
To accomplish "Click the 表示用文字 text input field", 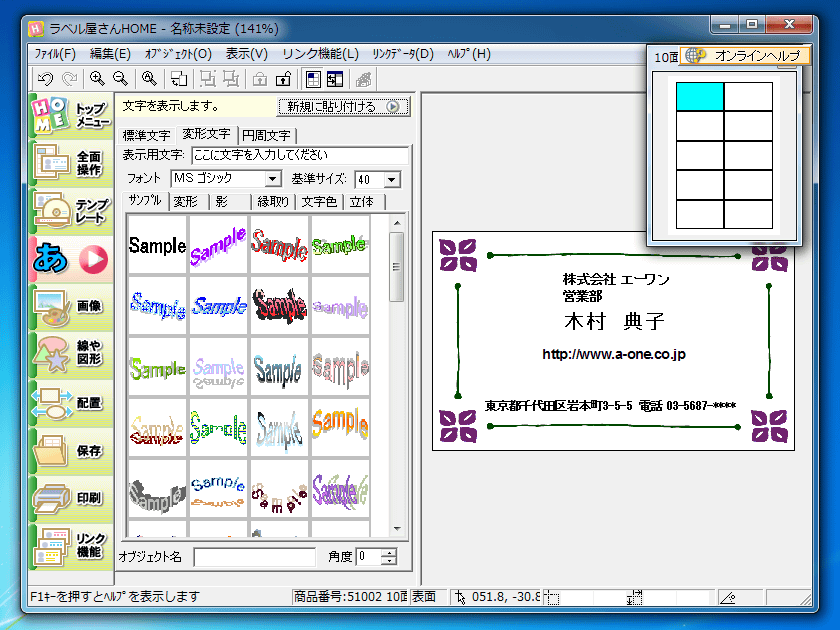I will click(300, 155).
